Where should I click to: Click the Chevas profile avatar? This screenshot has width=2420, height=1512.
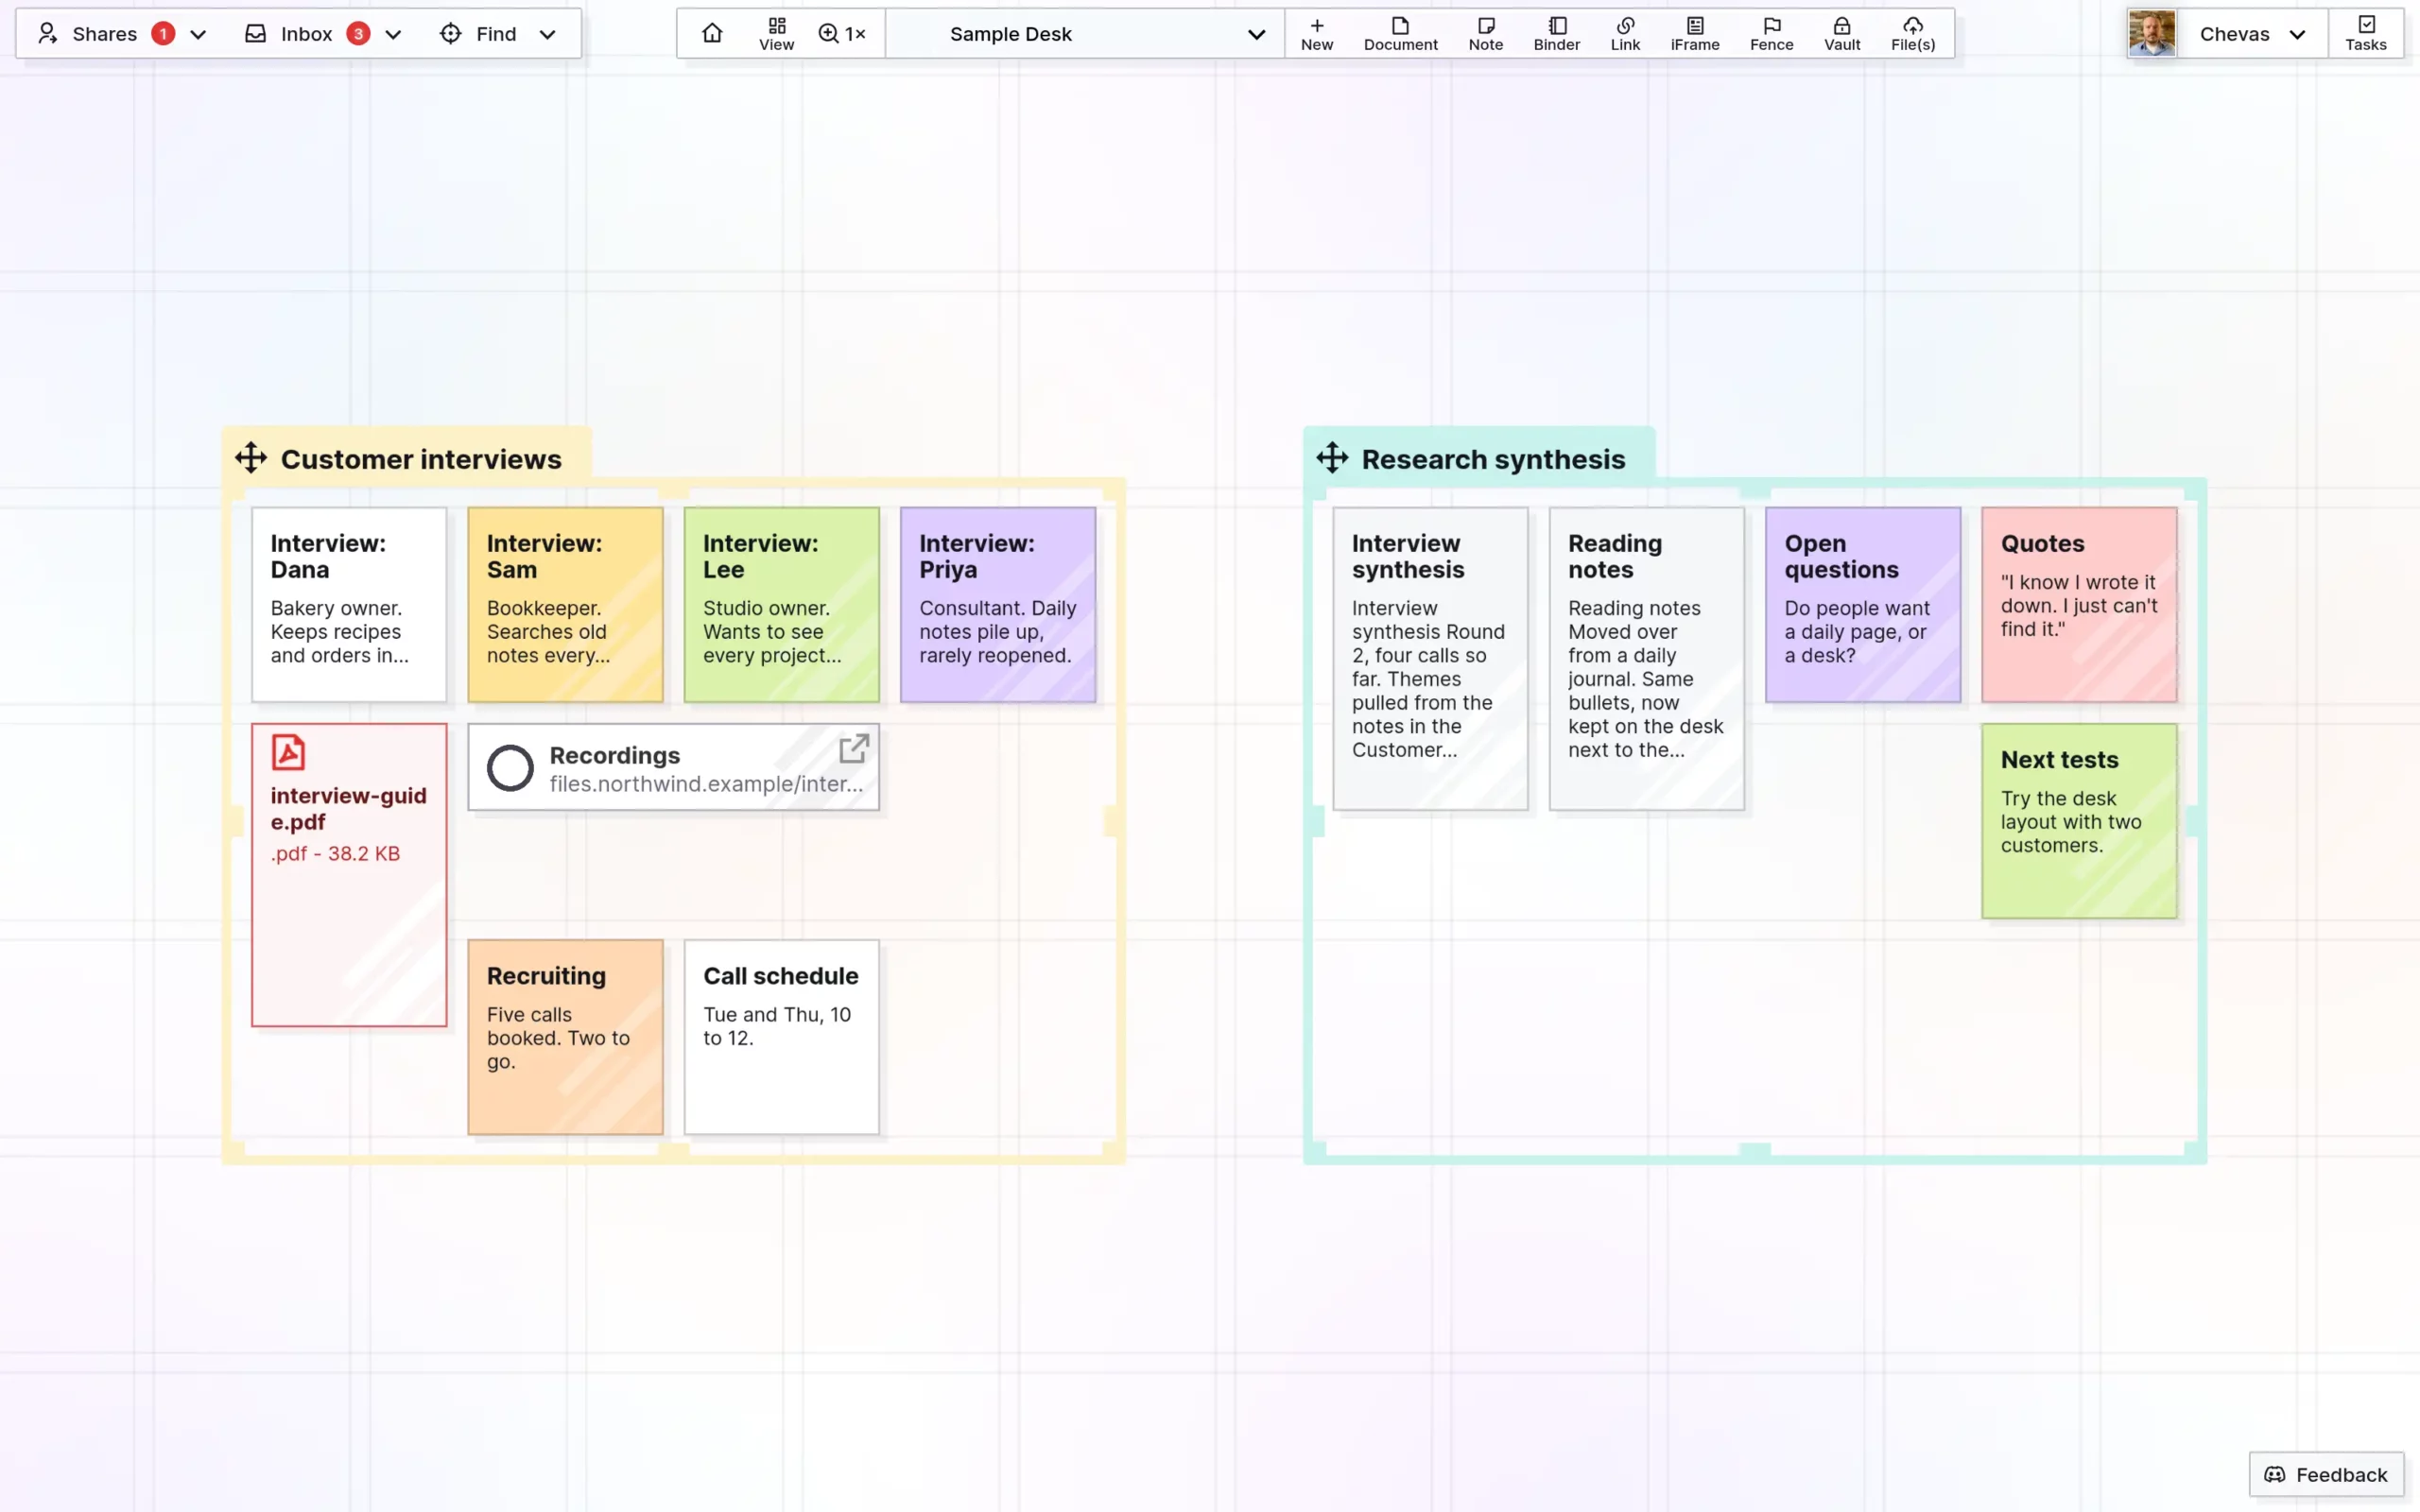[x=2151, y=33]
